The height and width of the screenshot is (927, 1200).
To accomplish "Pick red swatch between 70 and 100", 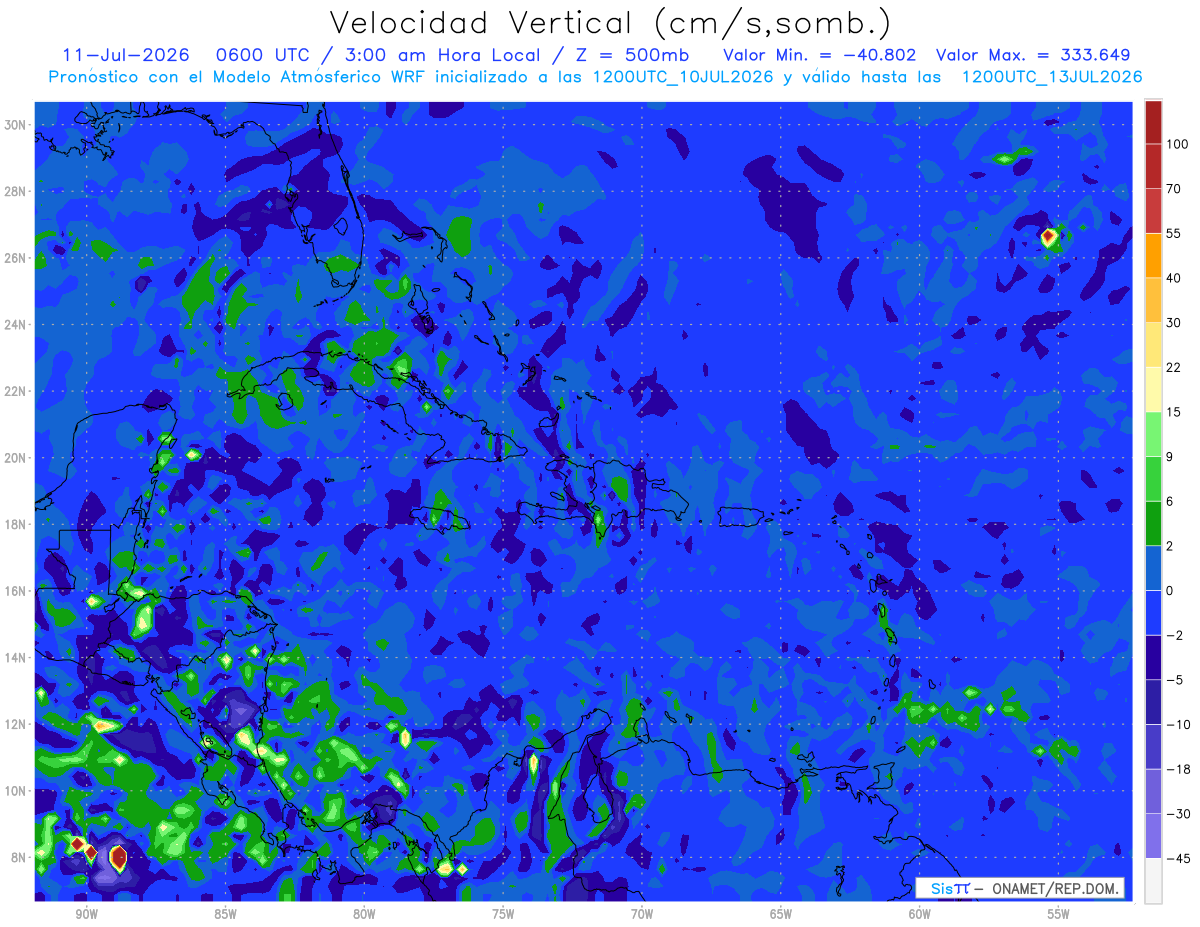I will (1153, 166).
